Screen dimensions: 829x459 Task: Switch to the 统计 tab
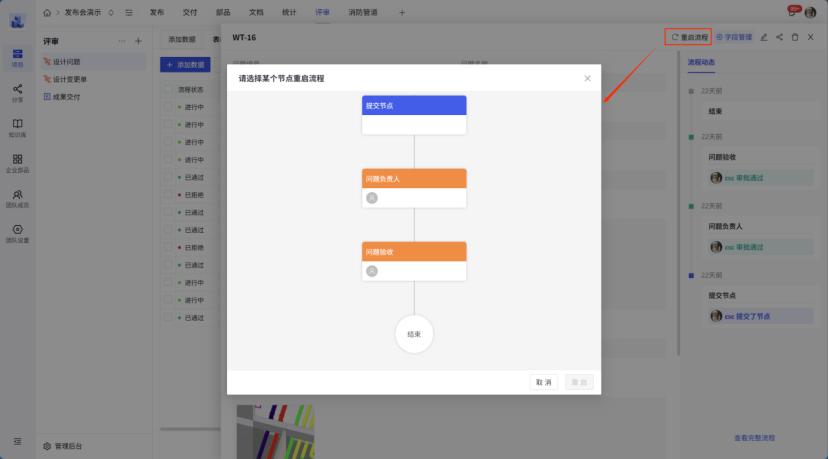pyautogui.click(x=289, y=12)
